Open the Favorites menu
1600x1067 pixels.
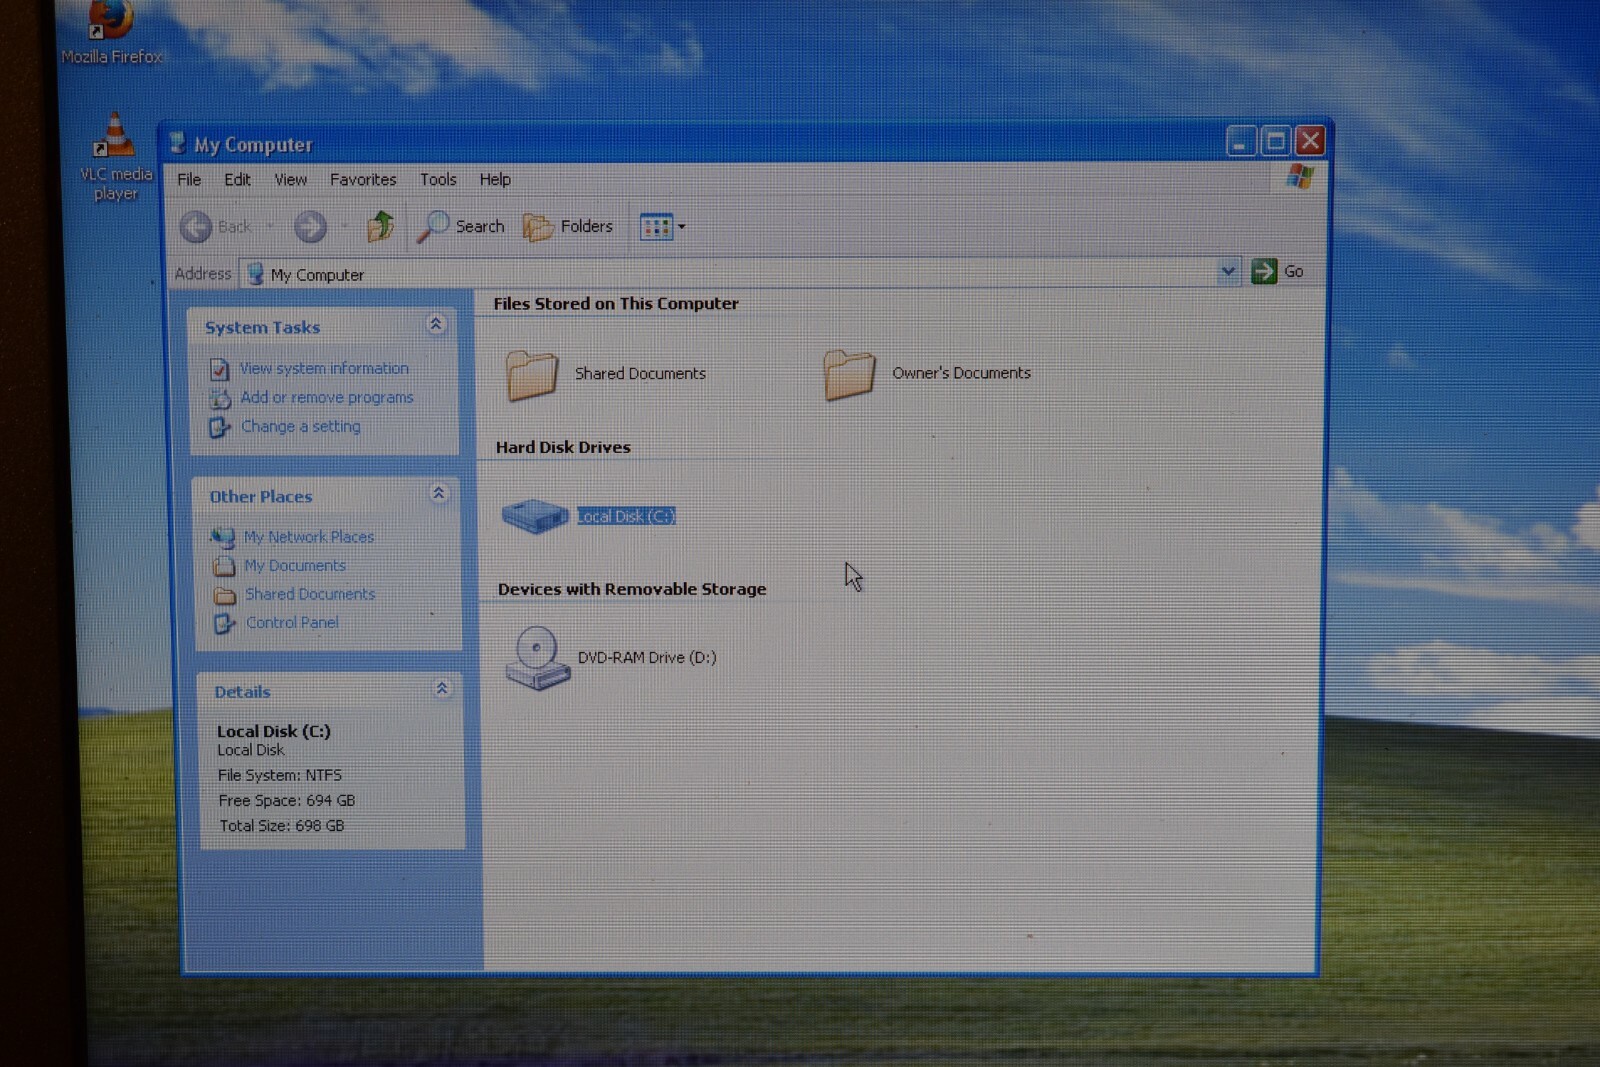coord(363,180)
